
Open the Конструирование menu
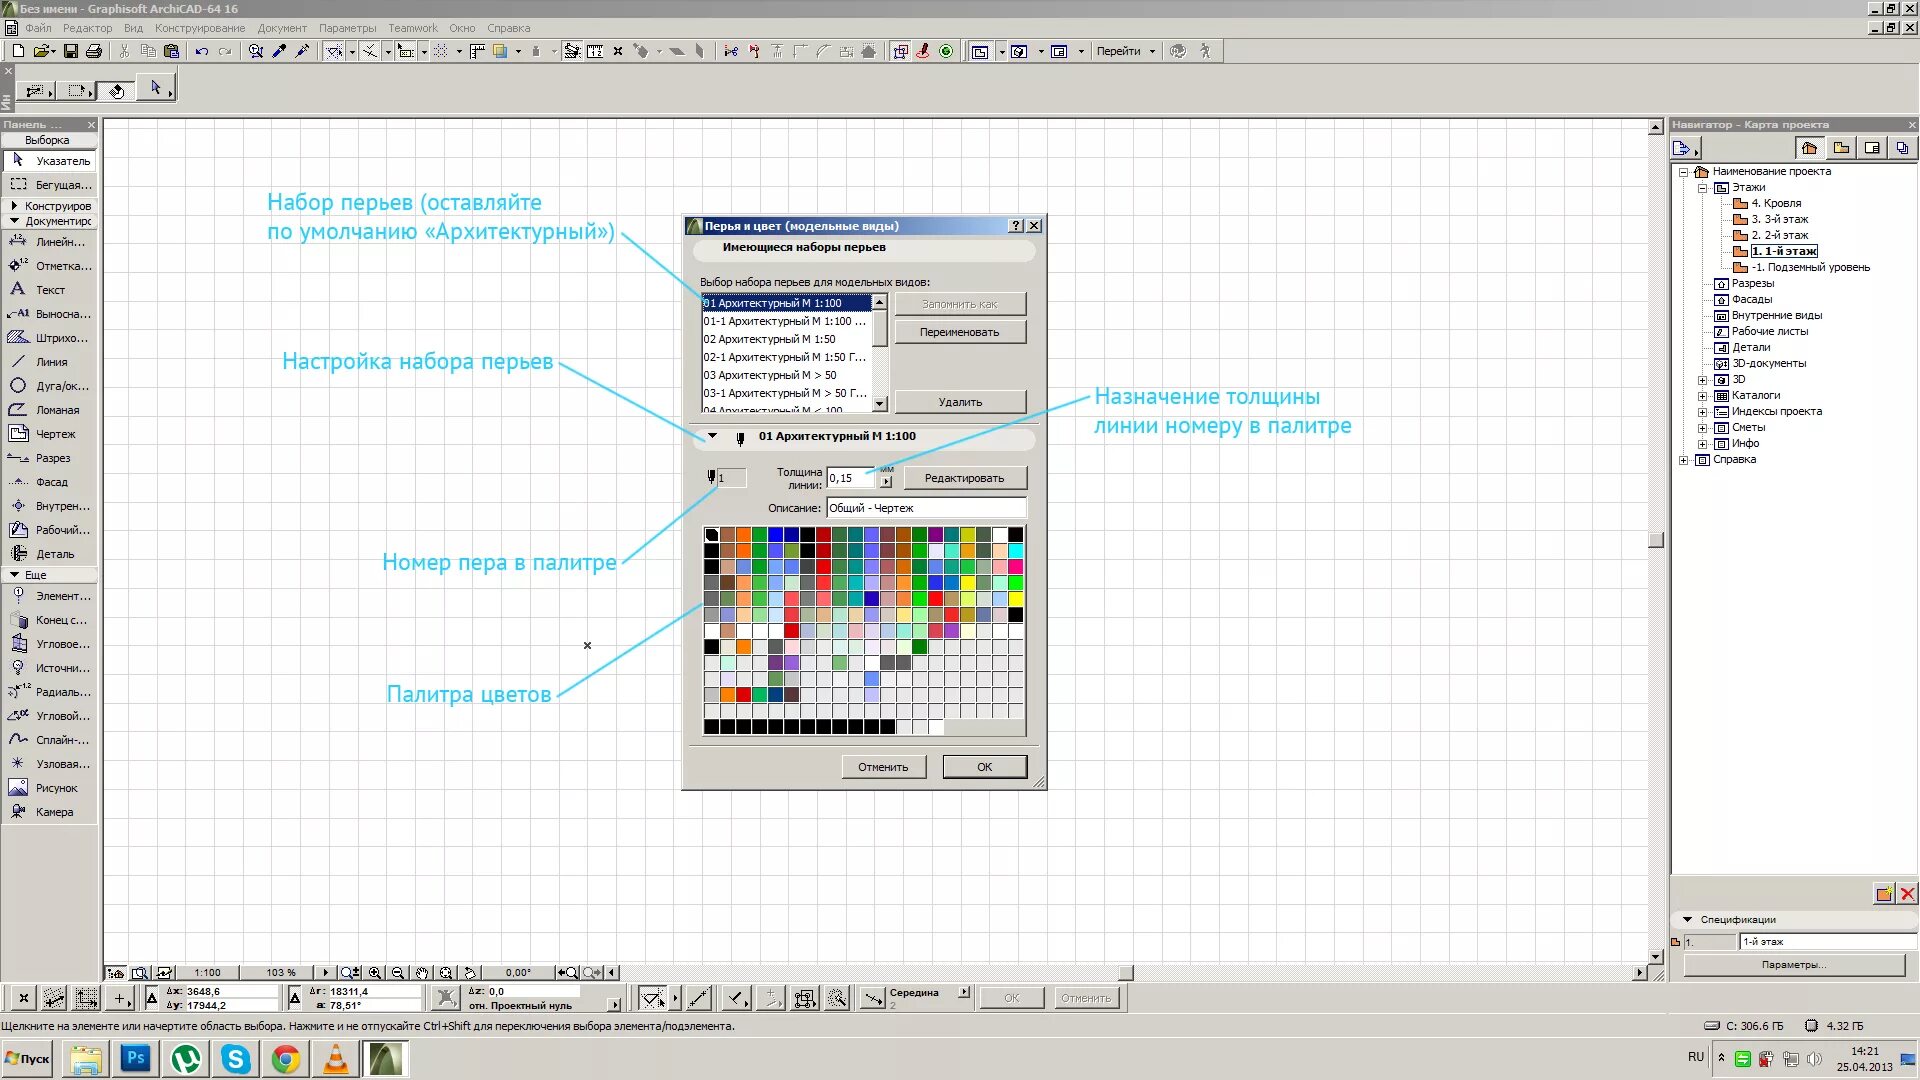click(x=200, y=28)
